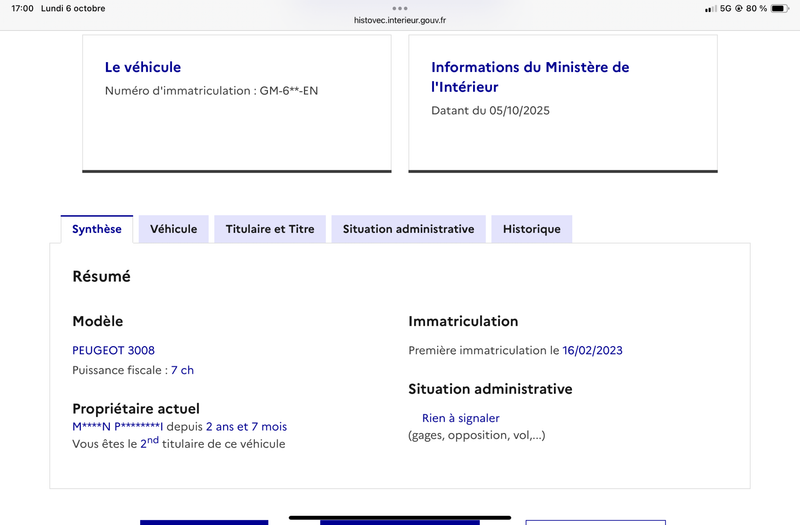Open the Historique tab
Image resolution: width=800 pixels, height=525 pixels.
tap(532, 229)
